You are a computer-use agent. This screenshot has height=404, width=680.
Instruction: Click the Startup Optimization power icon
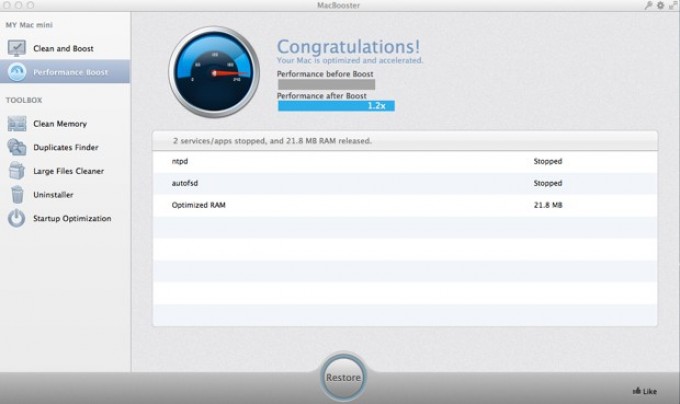point(16,218)
